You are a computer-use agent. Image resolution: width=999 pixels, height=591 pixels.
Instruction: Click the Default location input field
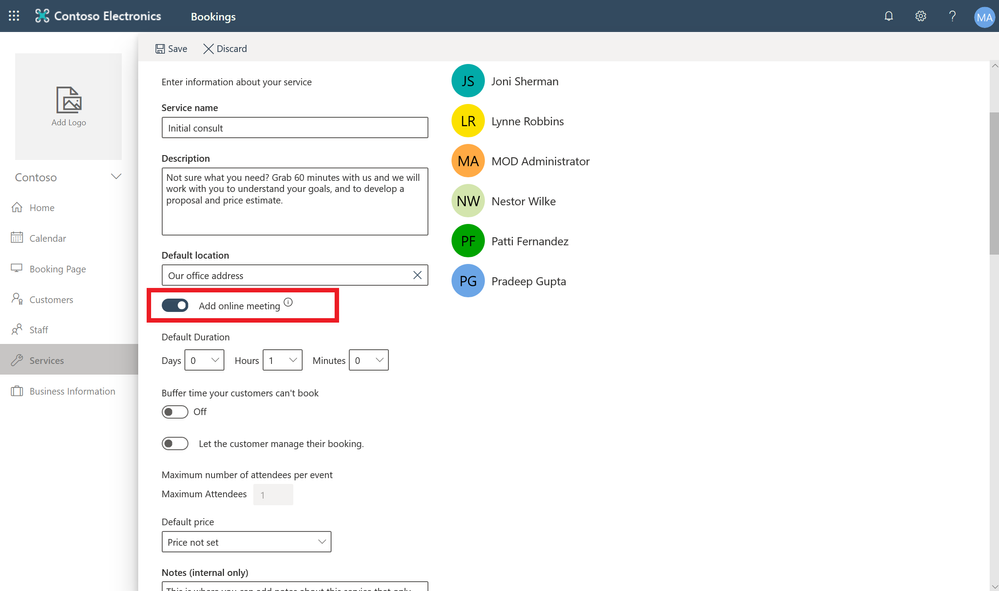[295, 275]
